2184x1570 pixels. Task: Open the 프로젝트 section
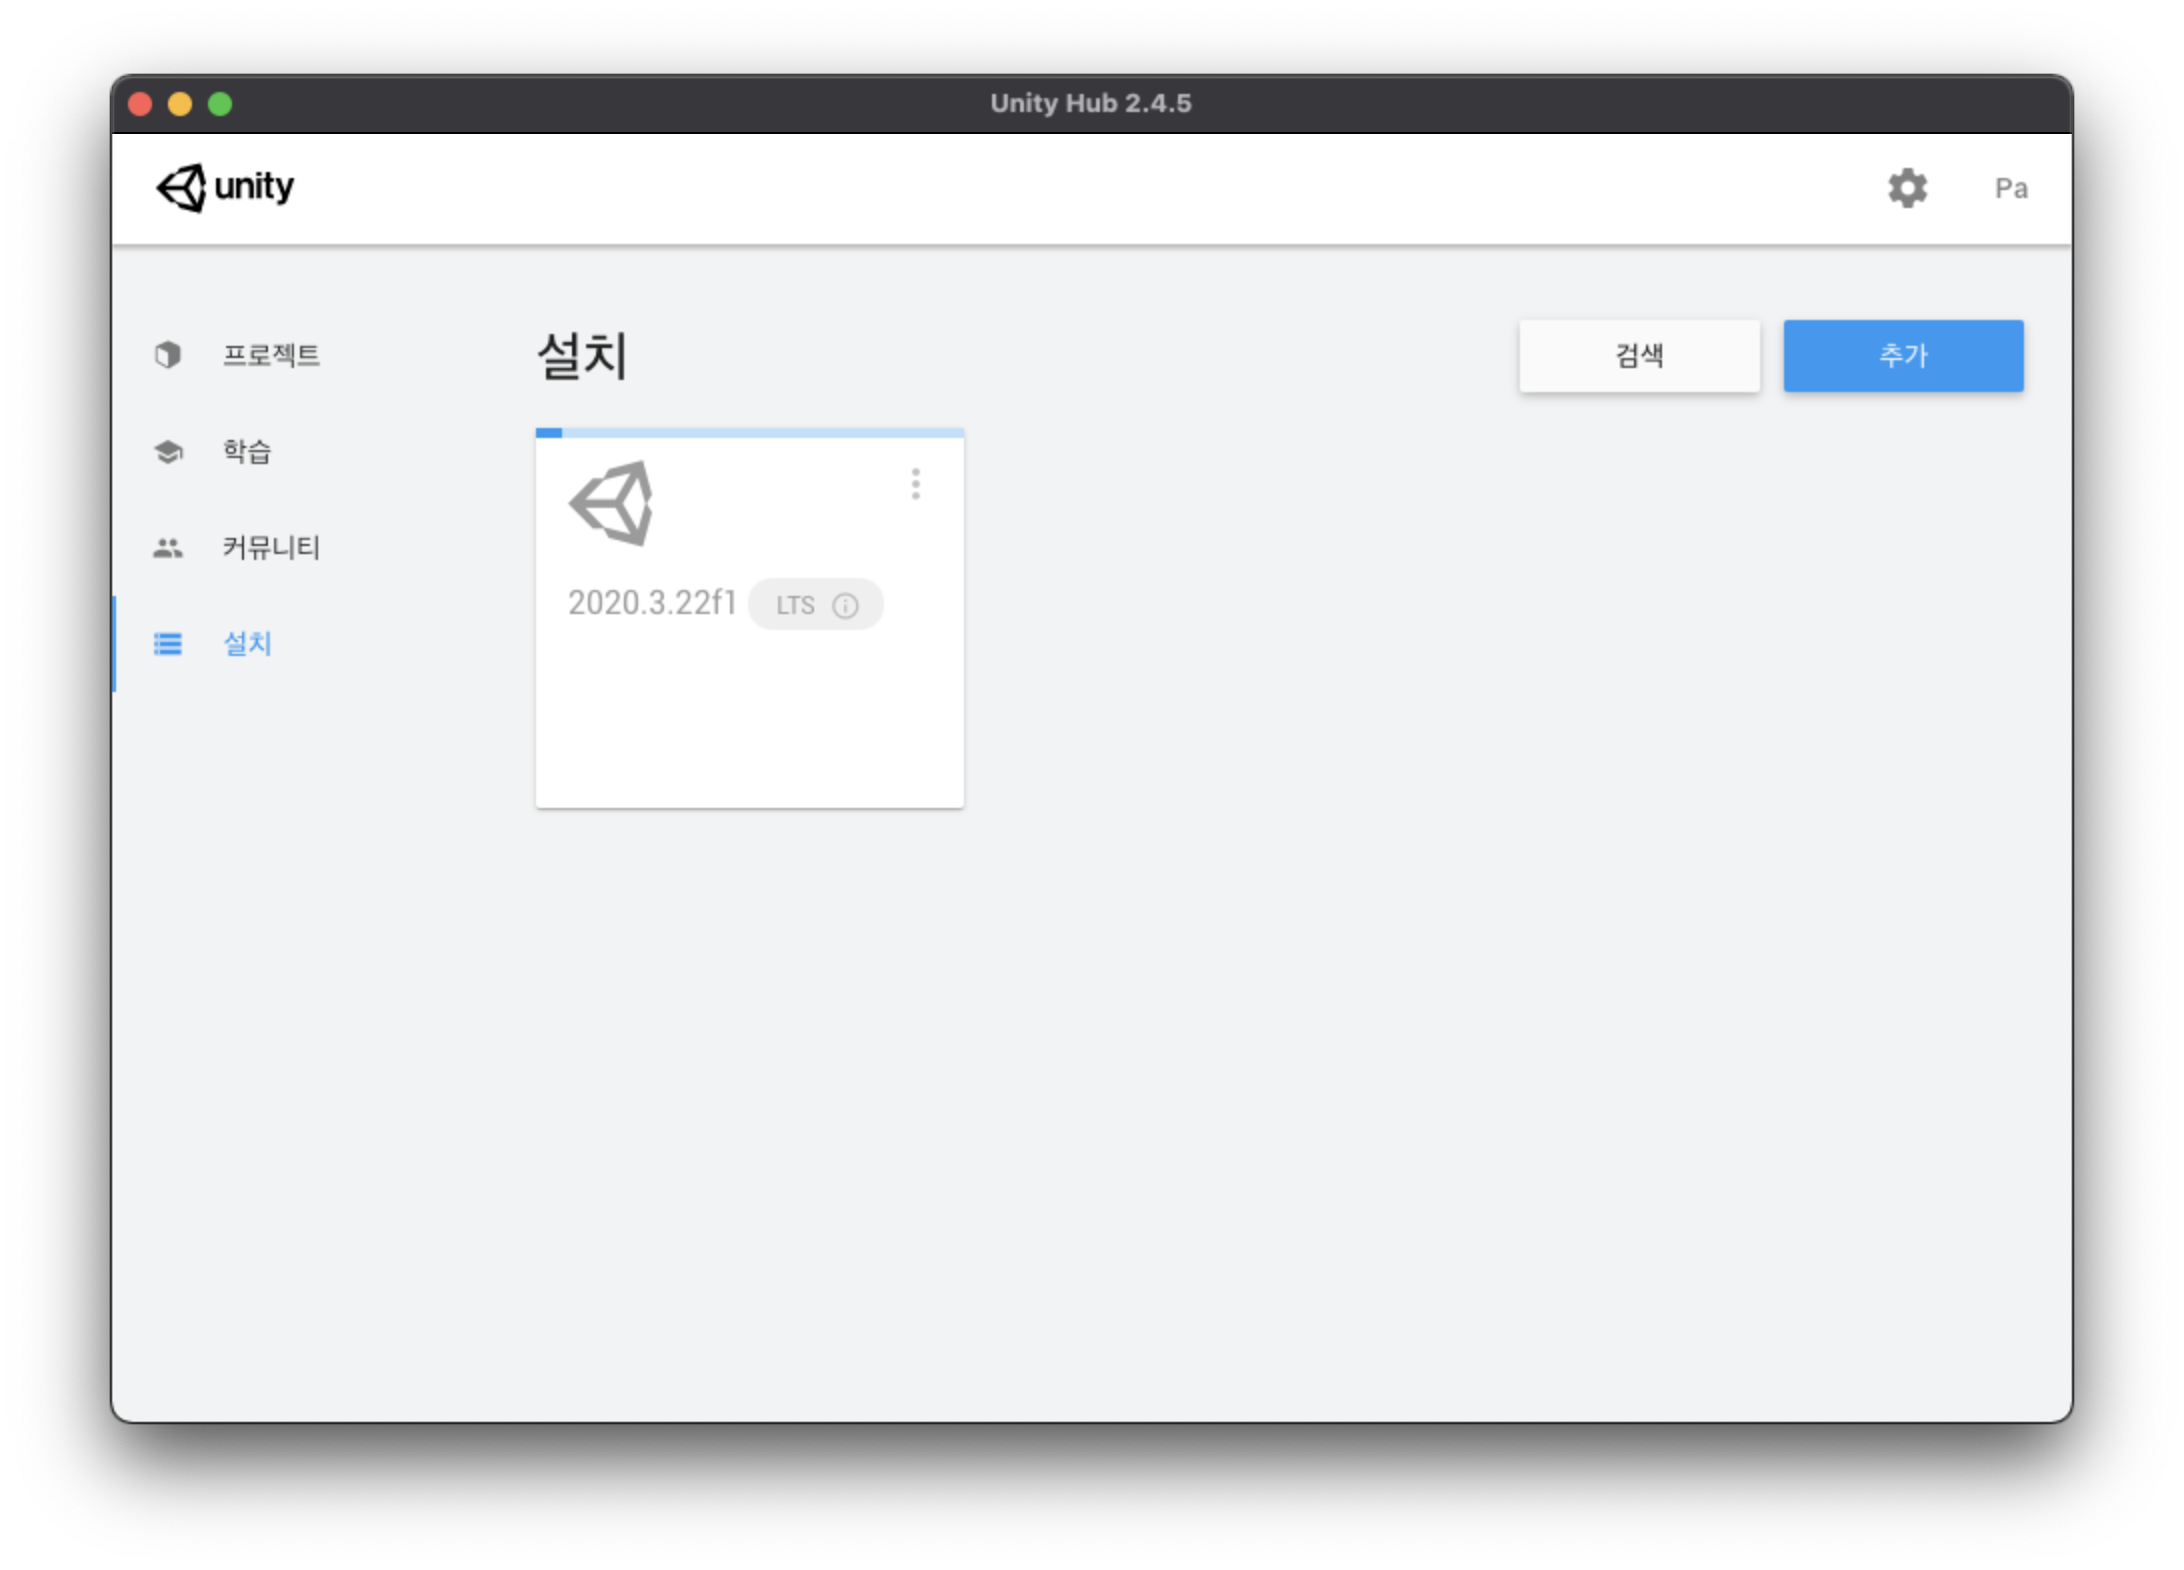271,355
